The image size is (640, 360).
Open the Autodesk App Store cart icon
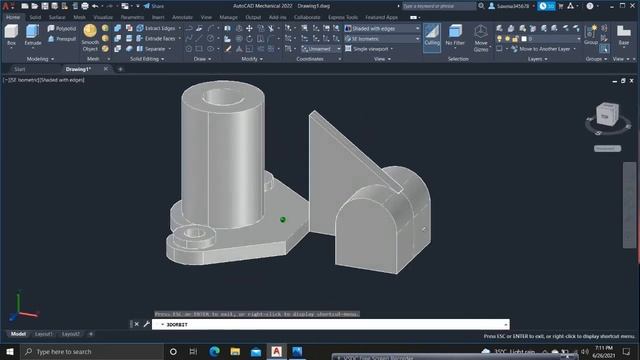pos(561,6)
